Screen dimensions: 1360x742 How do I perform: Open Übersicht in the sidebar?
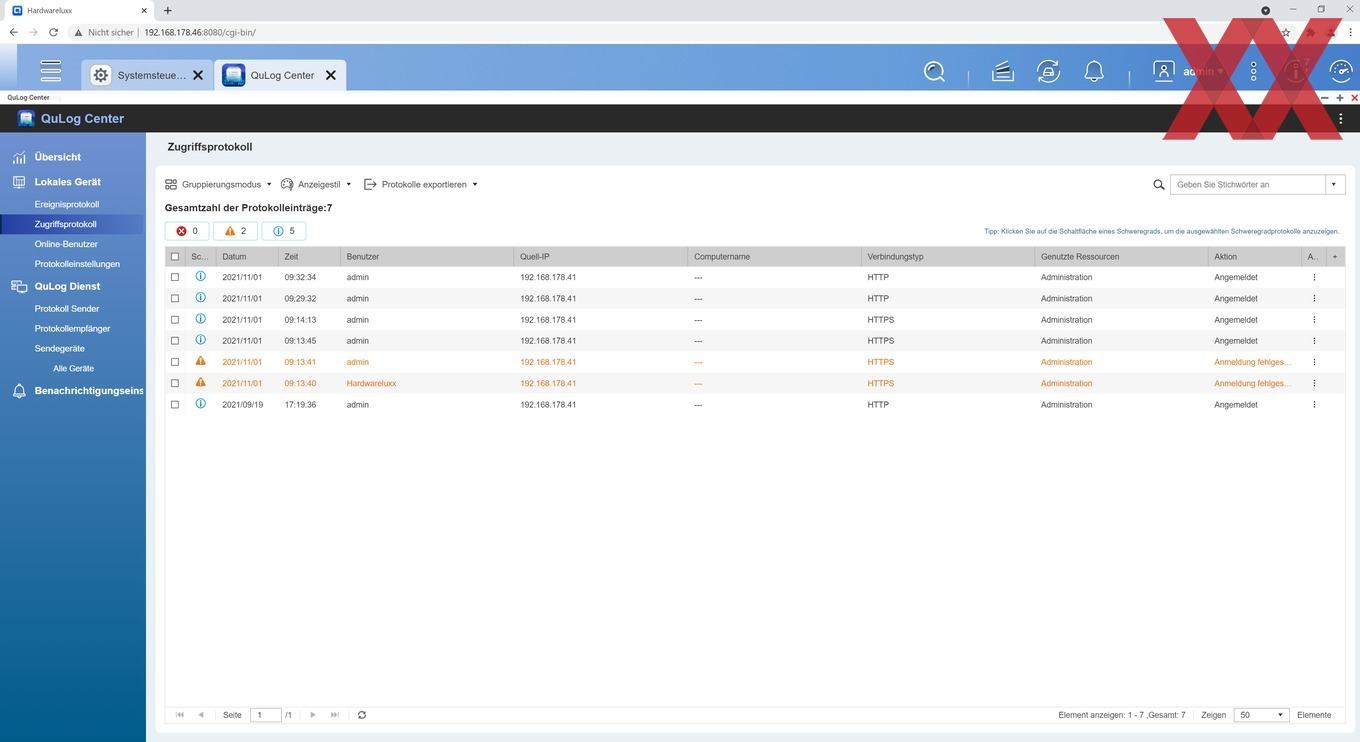58,157
